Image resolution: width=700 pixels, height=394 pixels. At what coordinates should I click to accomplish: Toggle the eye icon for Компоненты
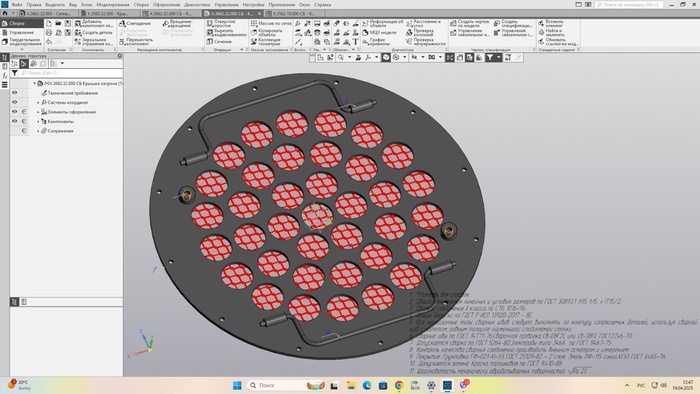(x=15, y=121)
